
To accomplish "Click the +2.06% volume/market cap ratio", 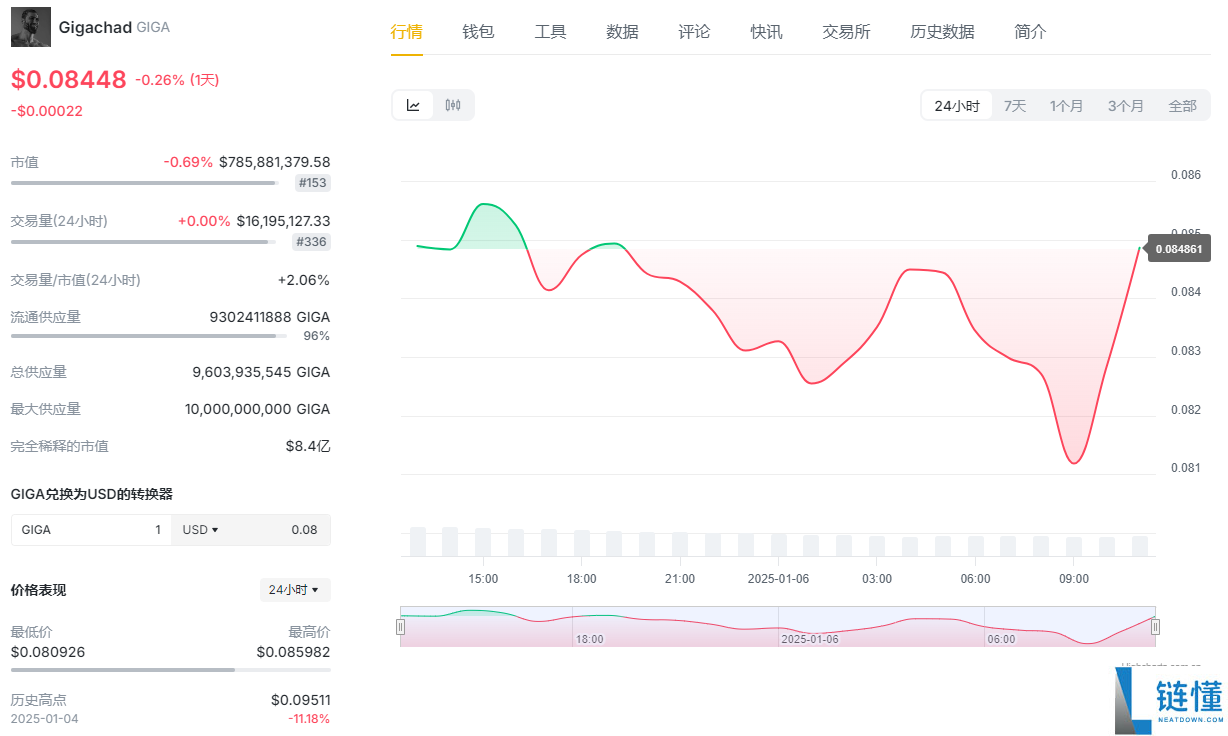I will (x=304, y=280).
